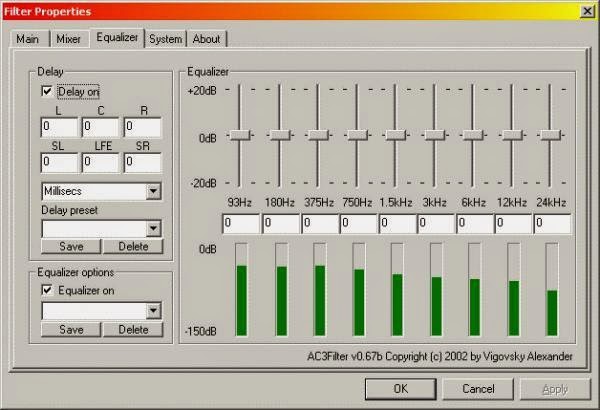Click the 180Hz gain value field
This screenshot has width=600, height=410.
tap(280, 224)
